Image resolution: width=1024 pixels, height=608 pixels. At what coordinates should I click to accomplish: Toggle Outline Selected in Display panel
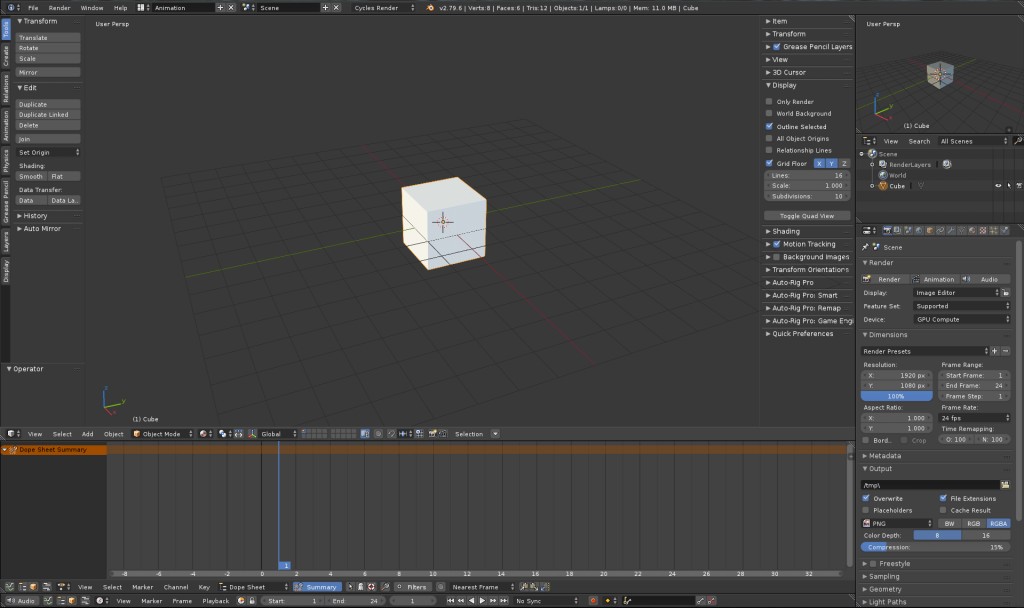pos(770,126)
